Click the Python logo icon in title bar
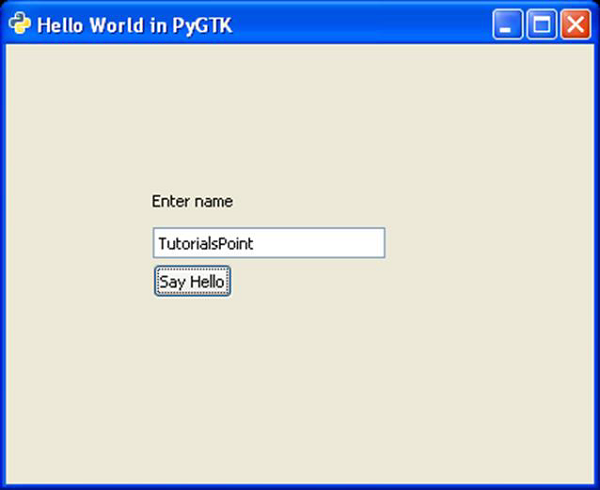The image size is (600, 490). coord(19,24)
